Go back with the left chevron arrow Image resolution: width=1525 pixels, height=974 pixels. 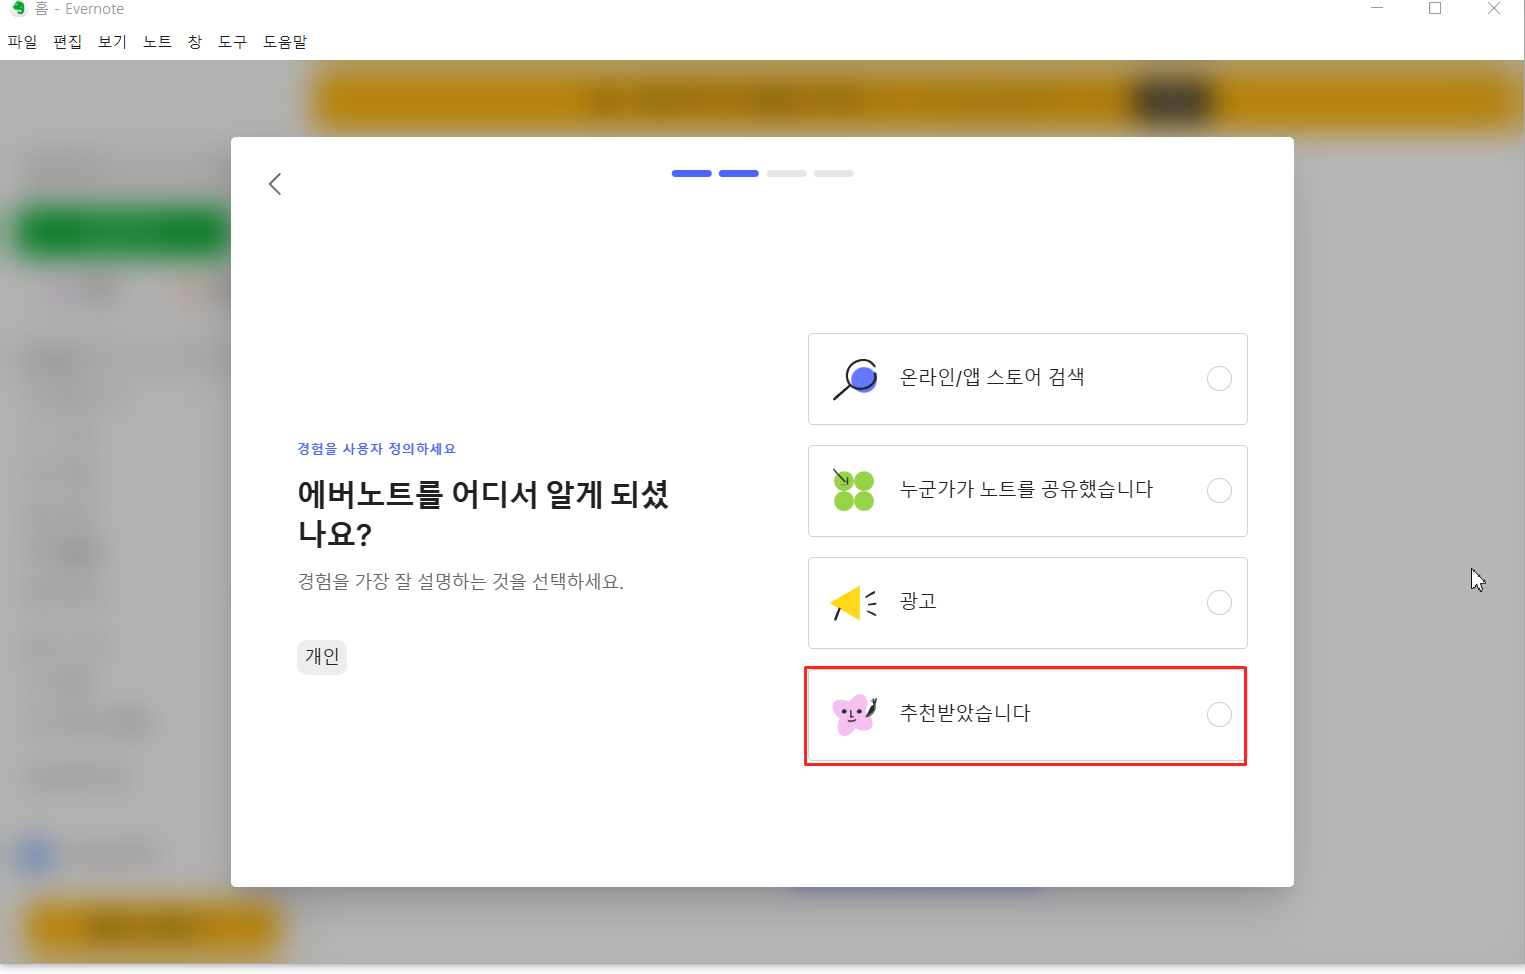tap(275, 184)
